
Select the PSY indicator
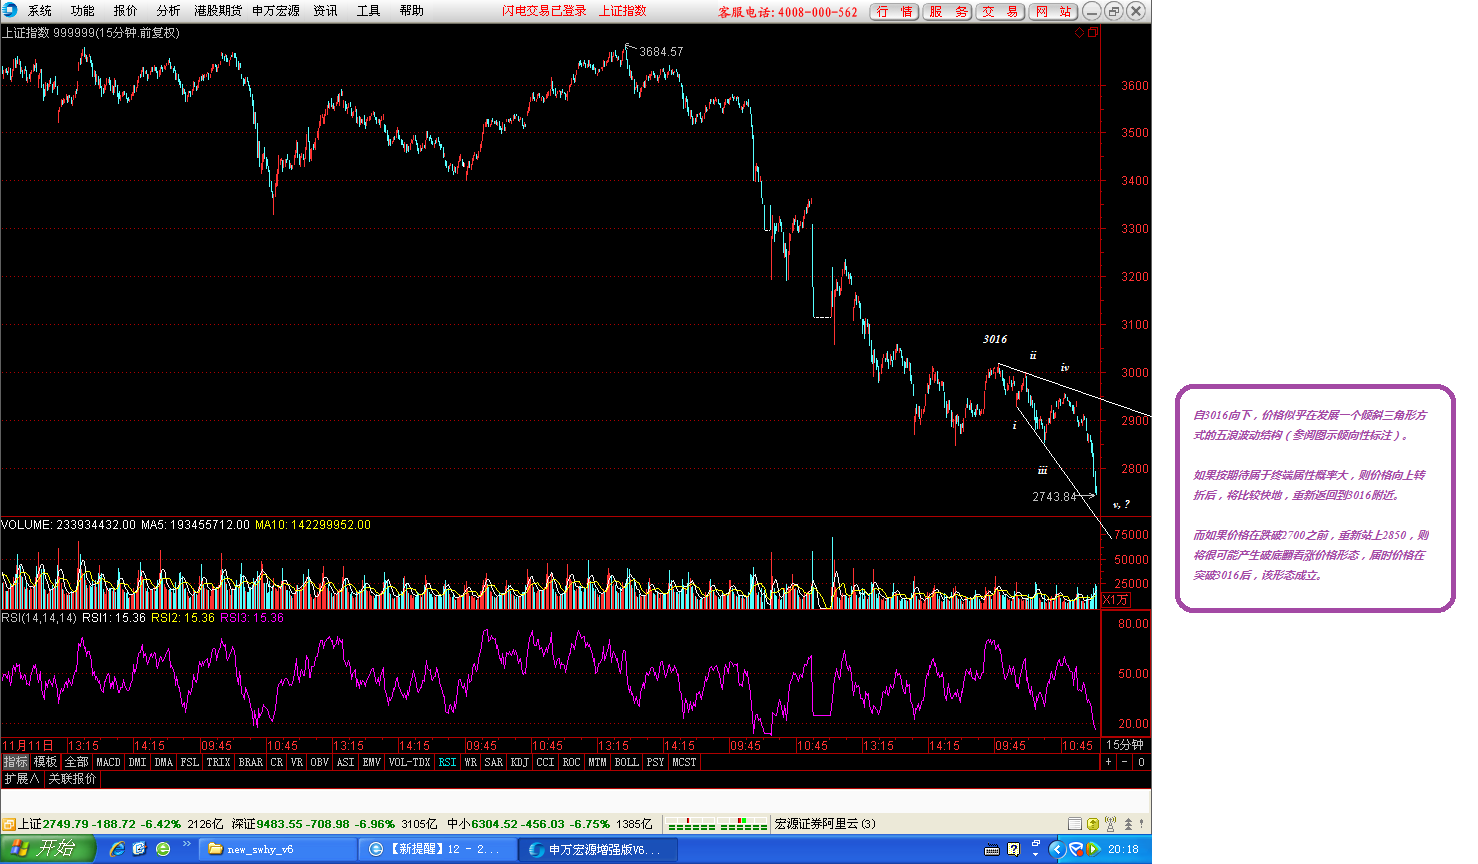tap(655, 762)
